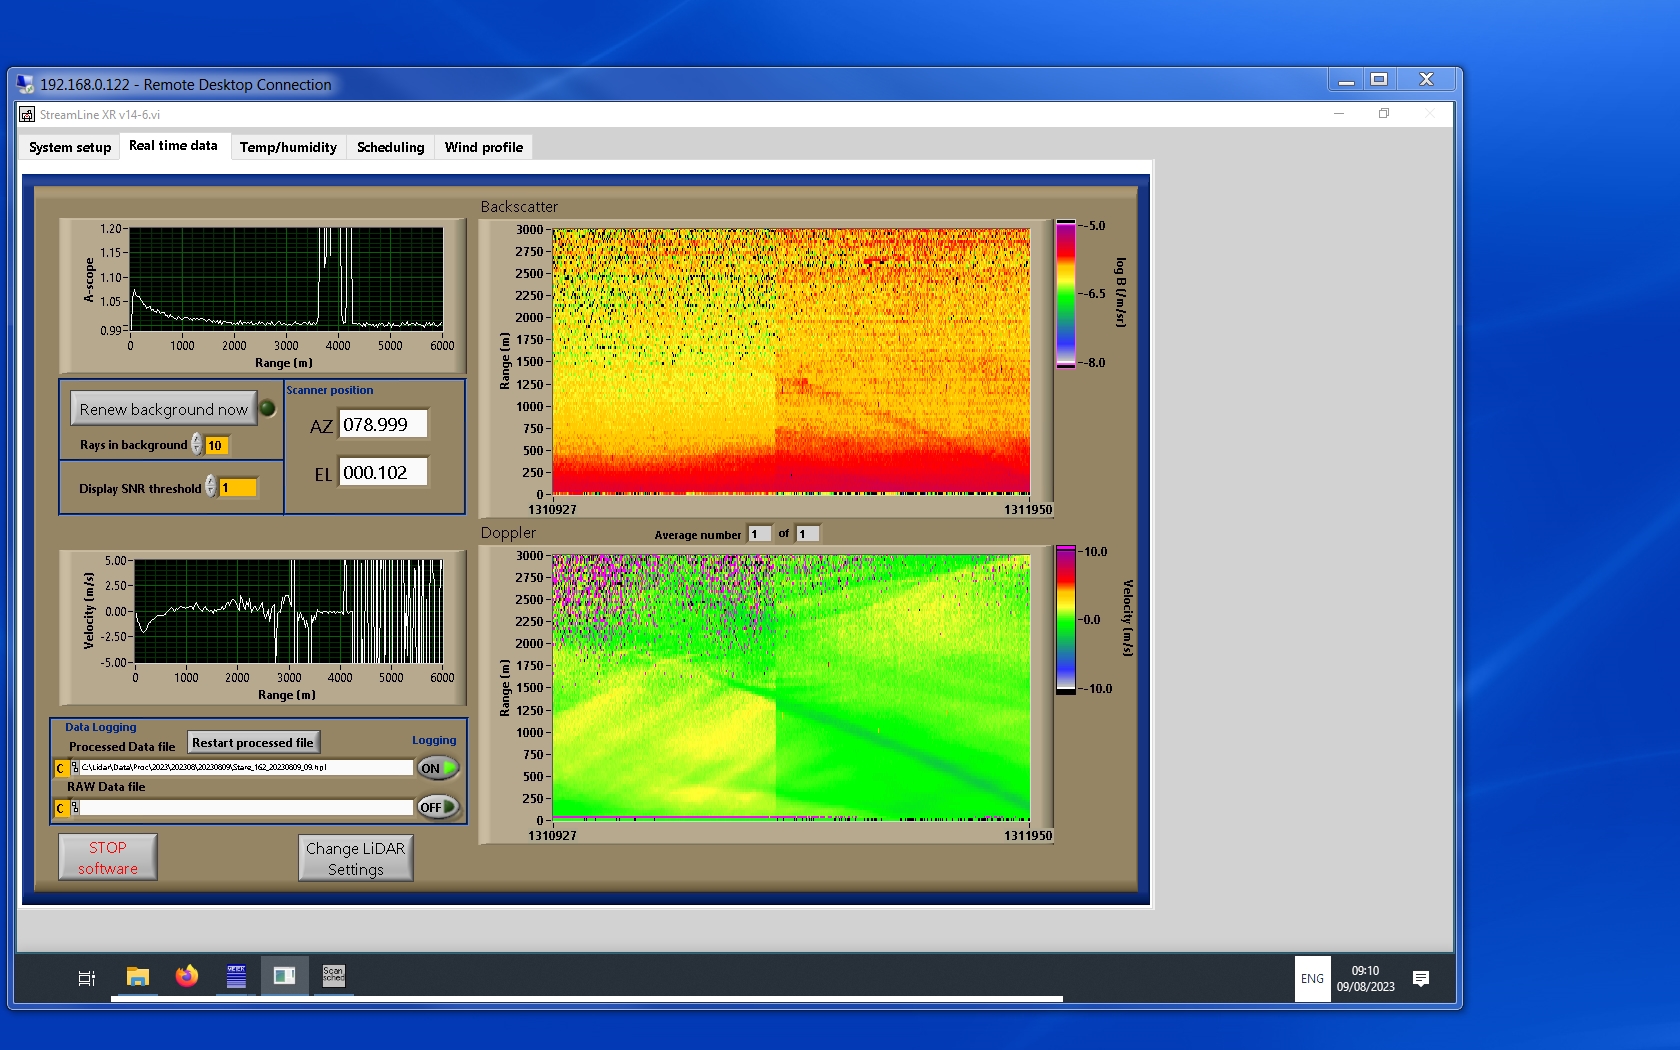The height and width of the screenshot is (1050, 1680).
Task: Open File Explorer from the remote taskbar
Action: (138, 977)
